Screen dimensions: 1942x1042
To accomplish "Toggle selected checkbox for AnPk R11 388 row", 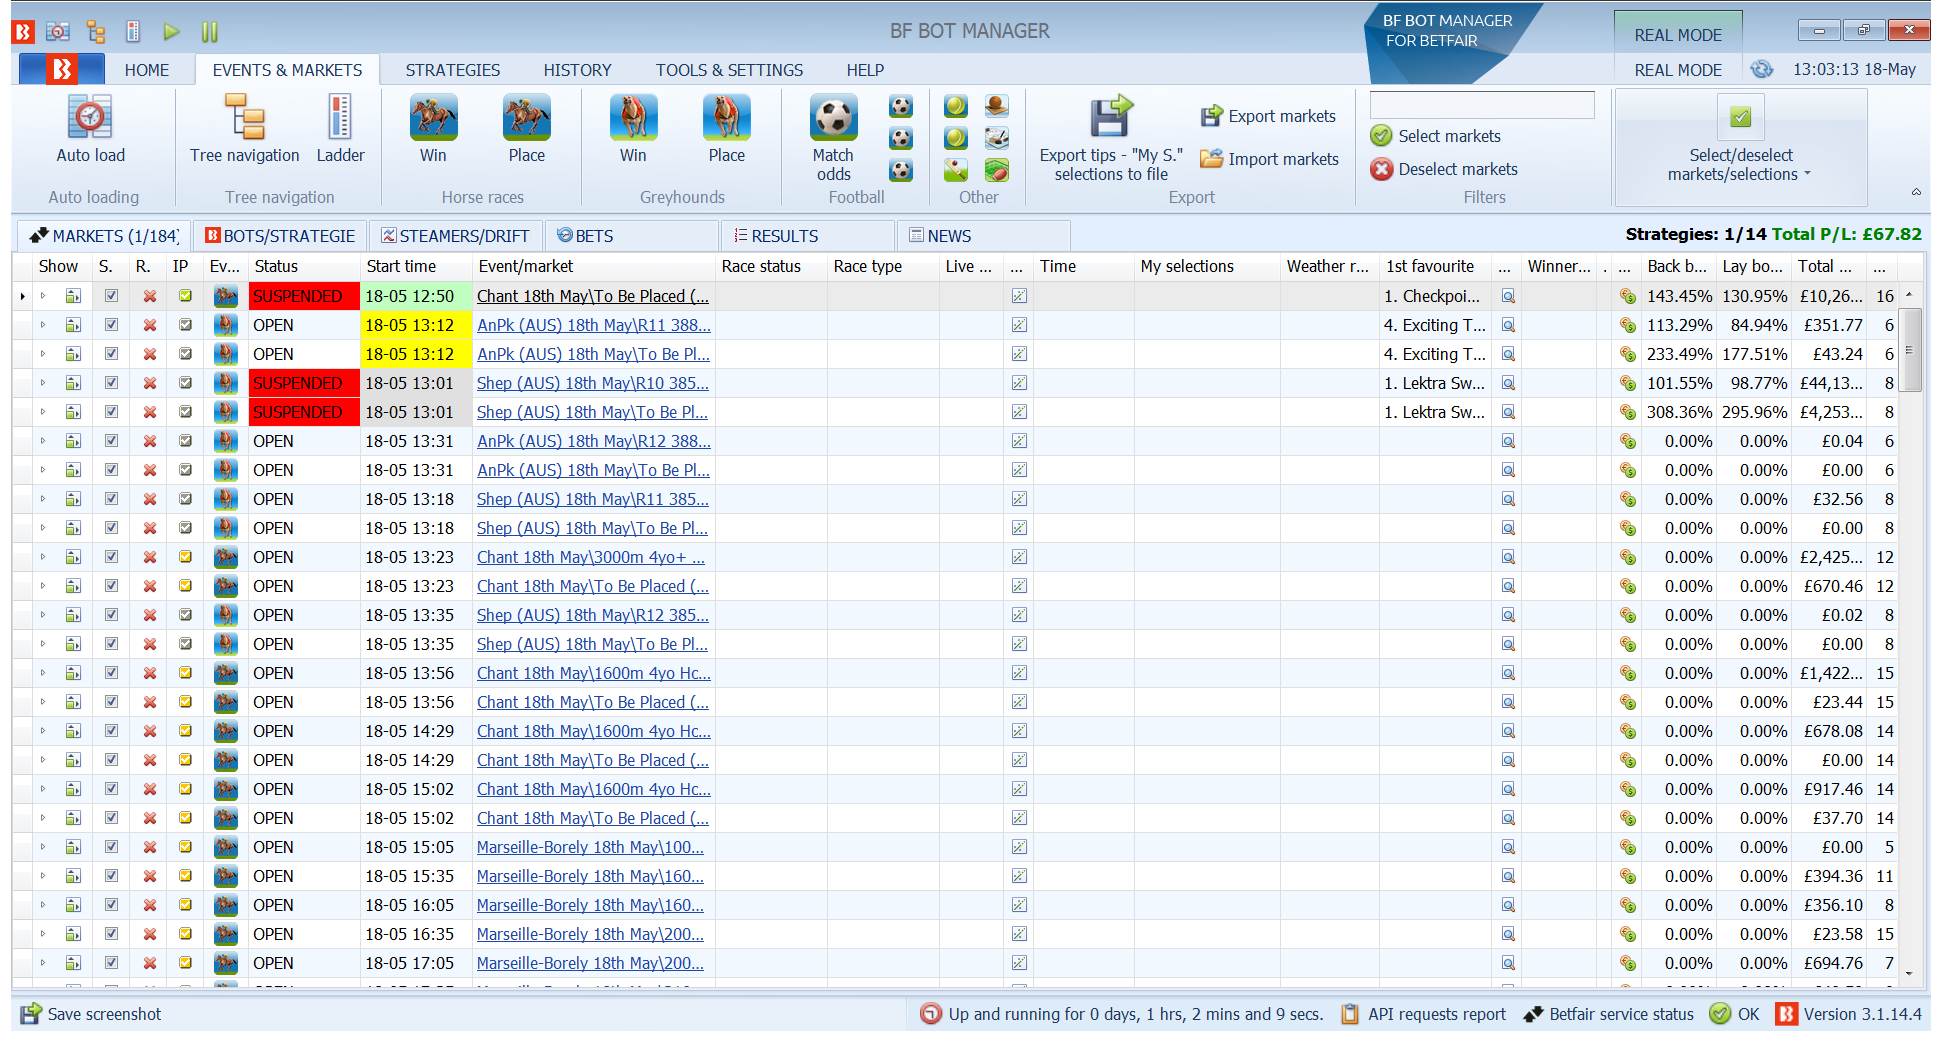I will tap(111, 325).
